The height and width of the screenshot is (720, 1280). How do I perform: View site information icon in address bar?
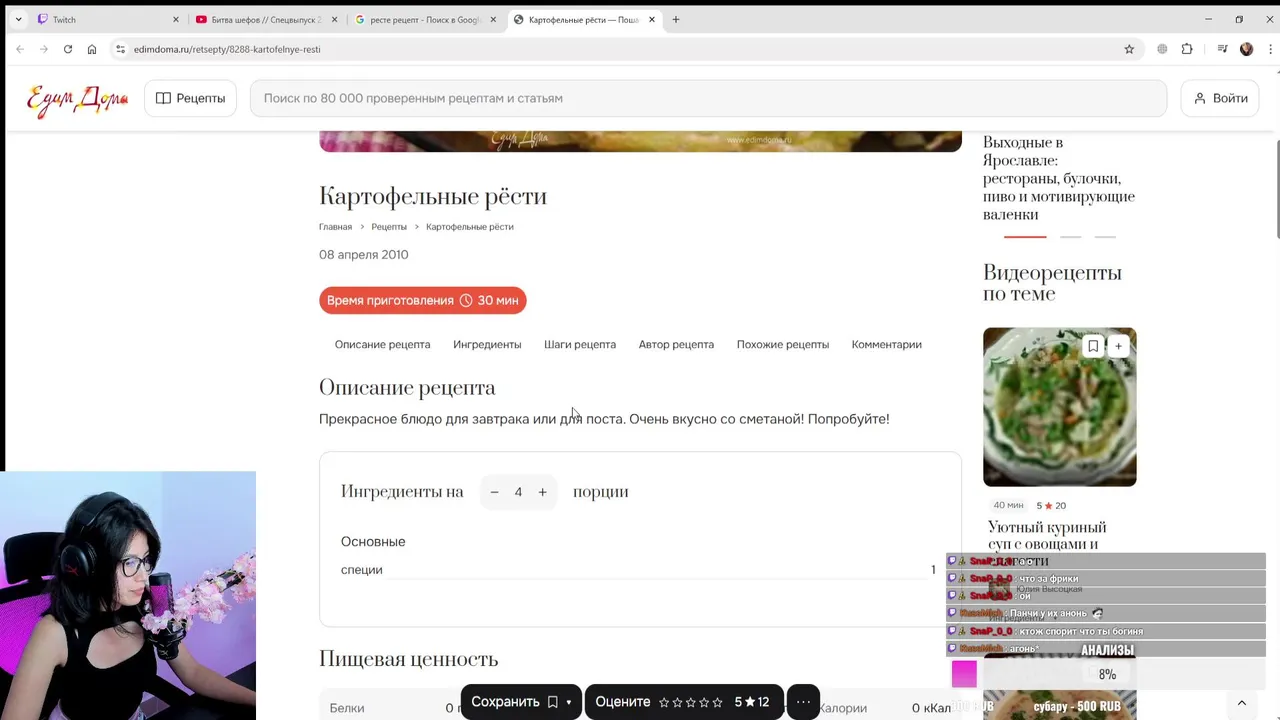click(120, 49)
